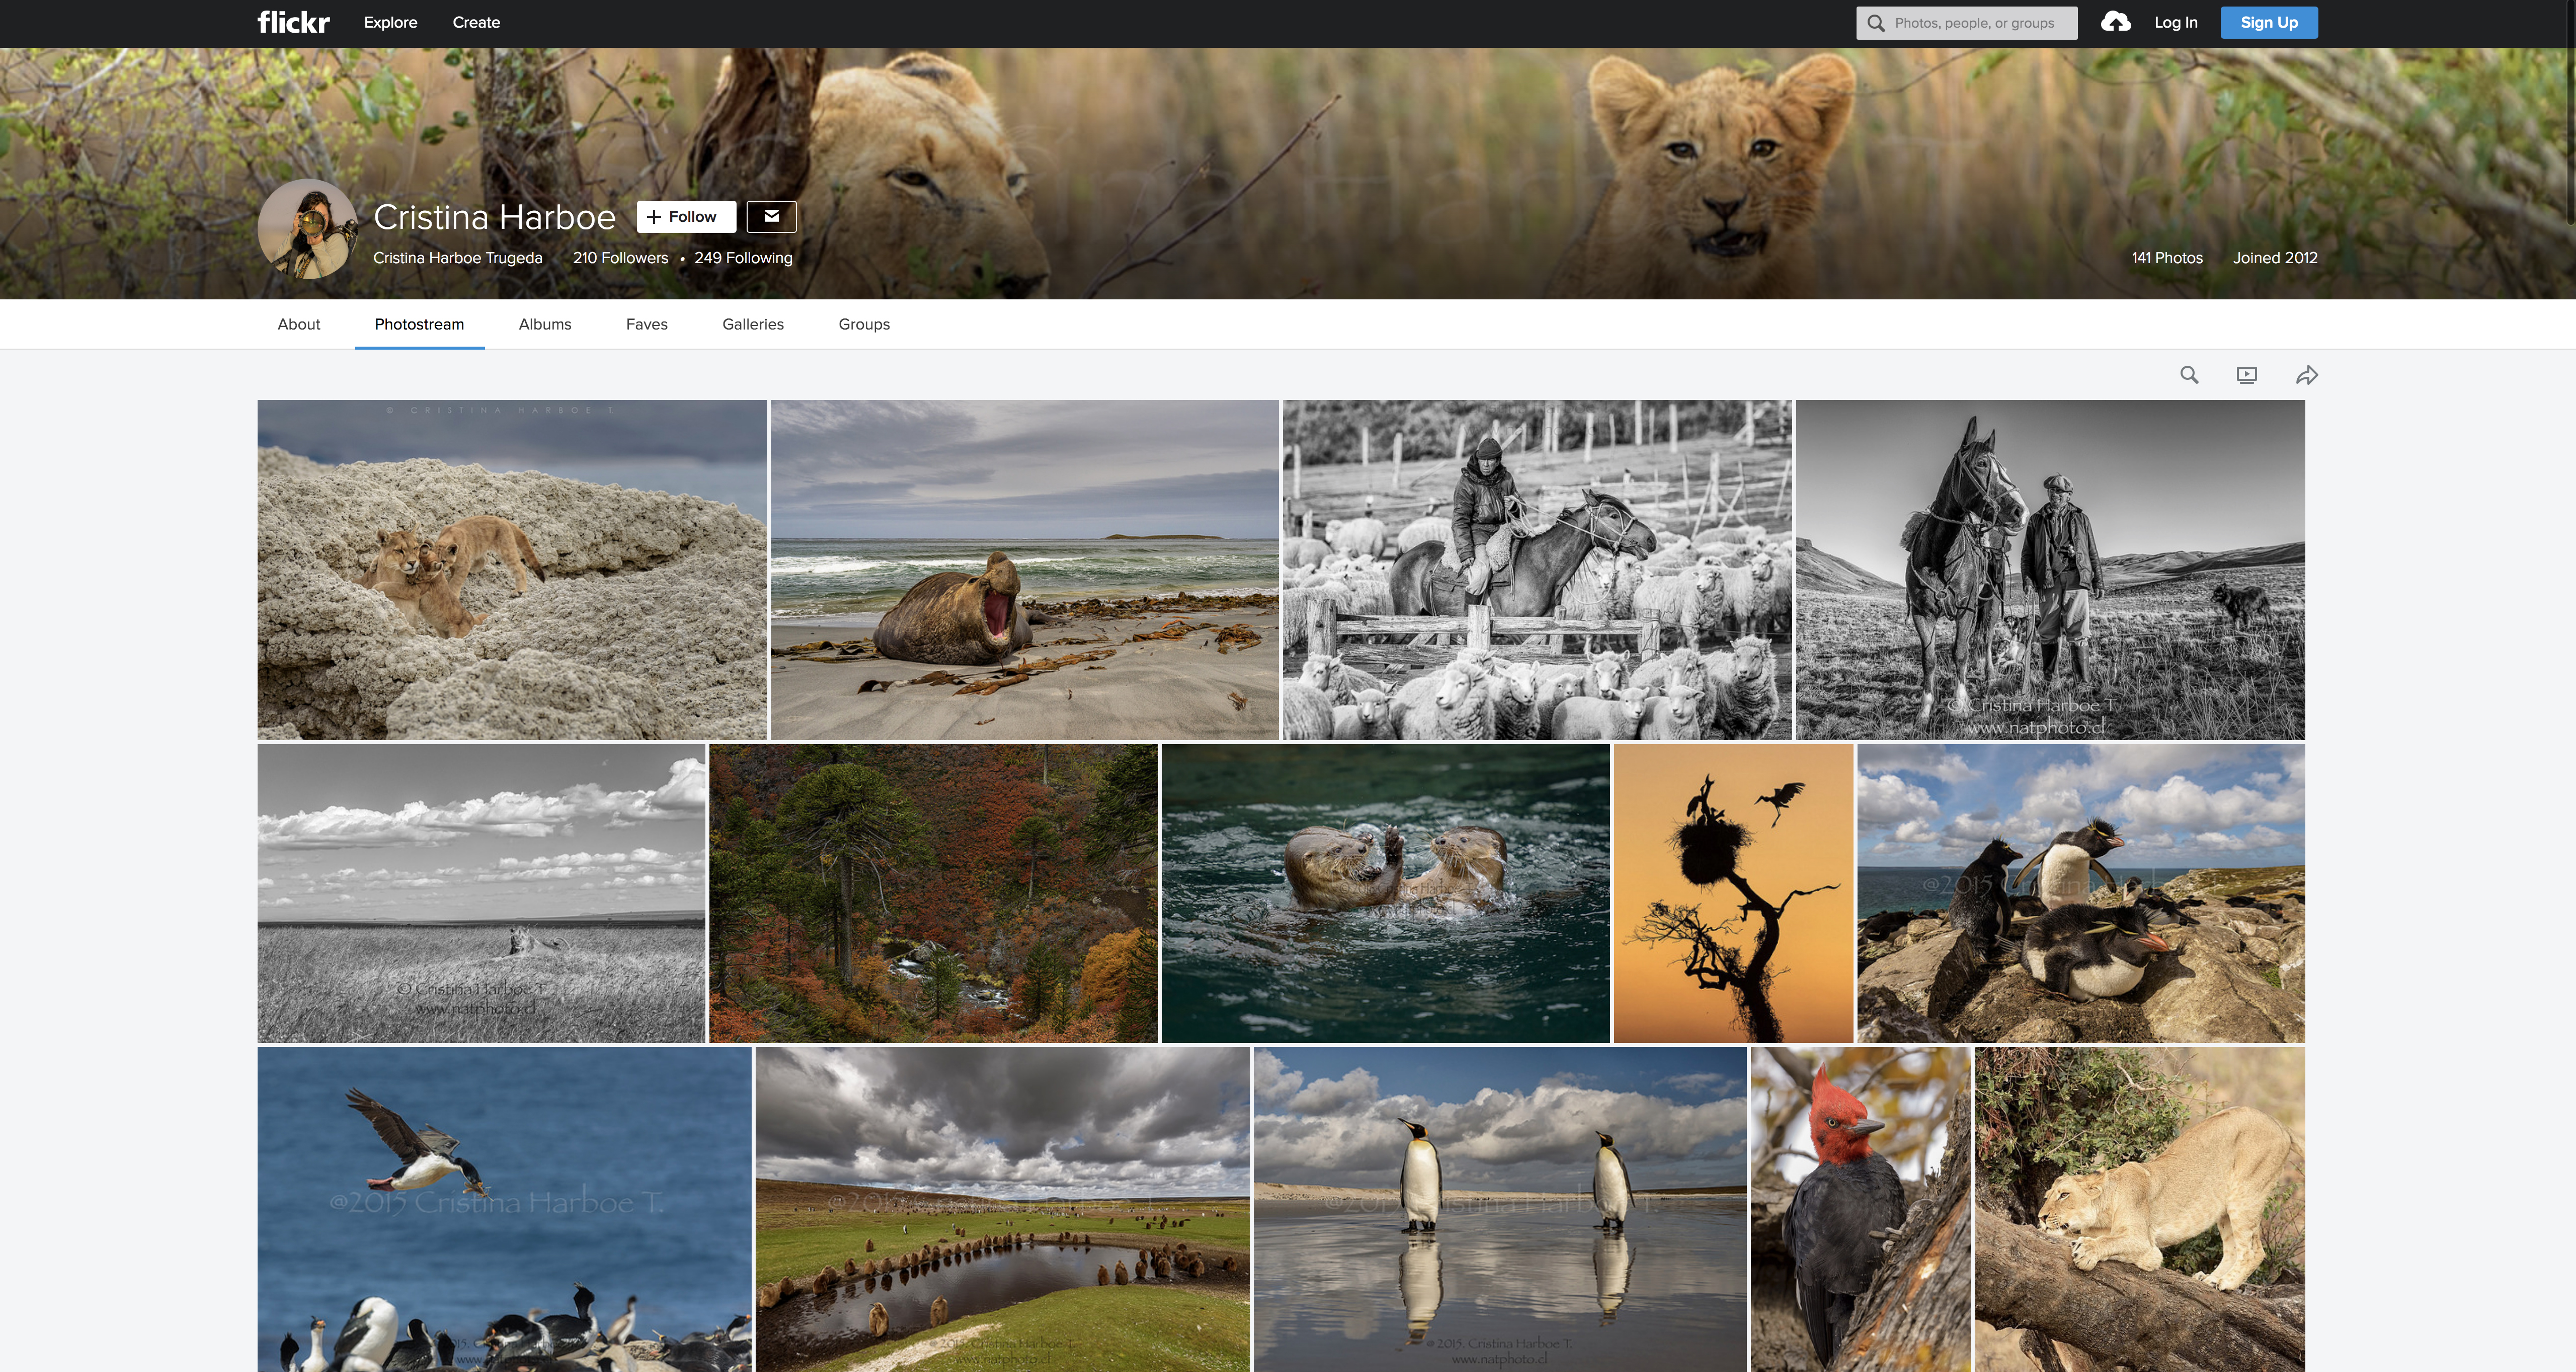Open the elephant seal beach photo
Screen dimensions: 2576x1372
point(1024,570)
